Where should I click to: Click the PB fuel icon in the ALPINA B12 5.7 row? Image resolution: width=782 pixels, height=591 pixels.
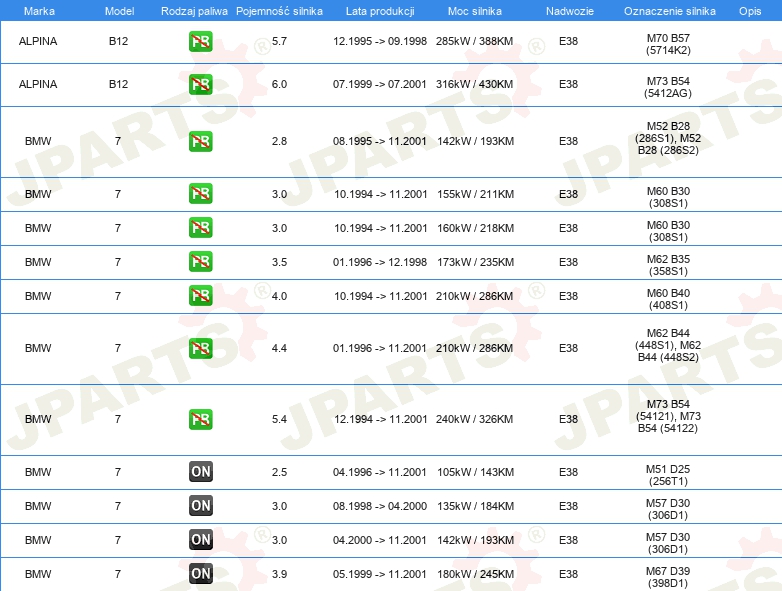(200, 41)
